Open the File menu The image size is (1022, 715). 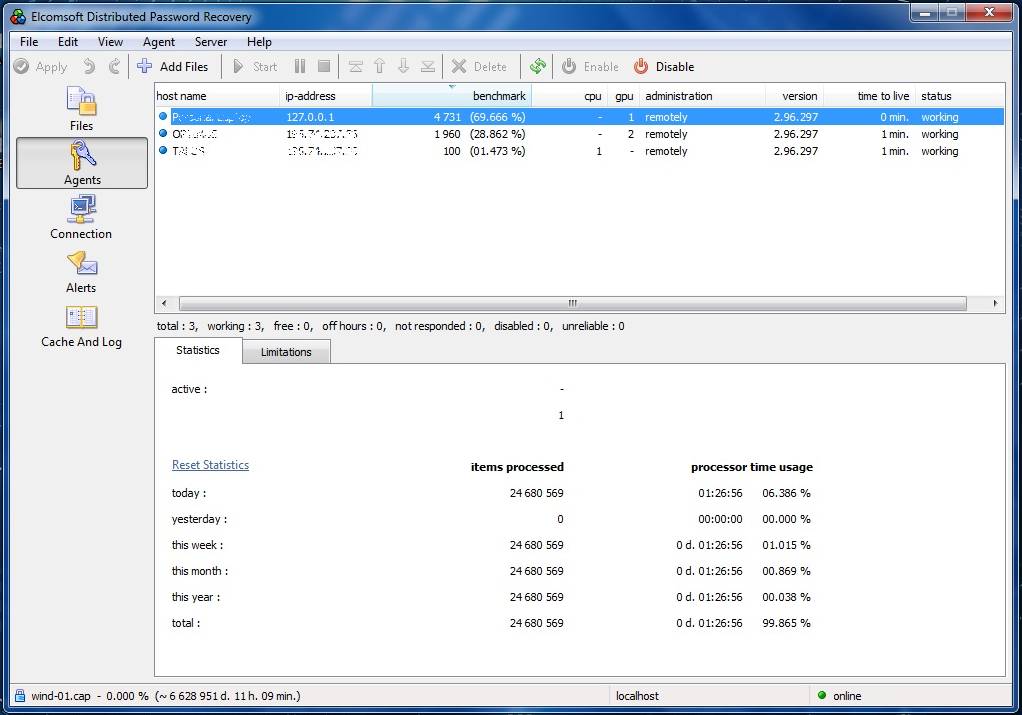pyautogui.click(x=29, y=42)
